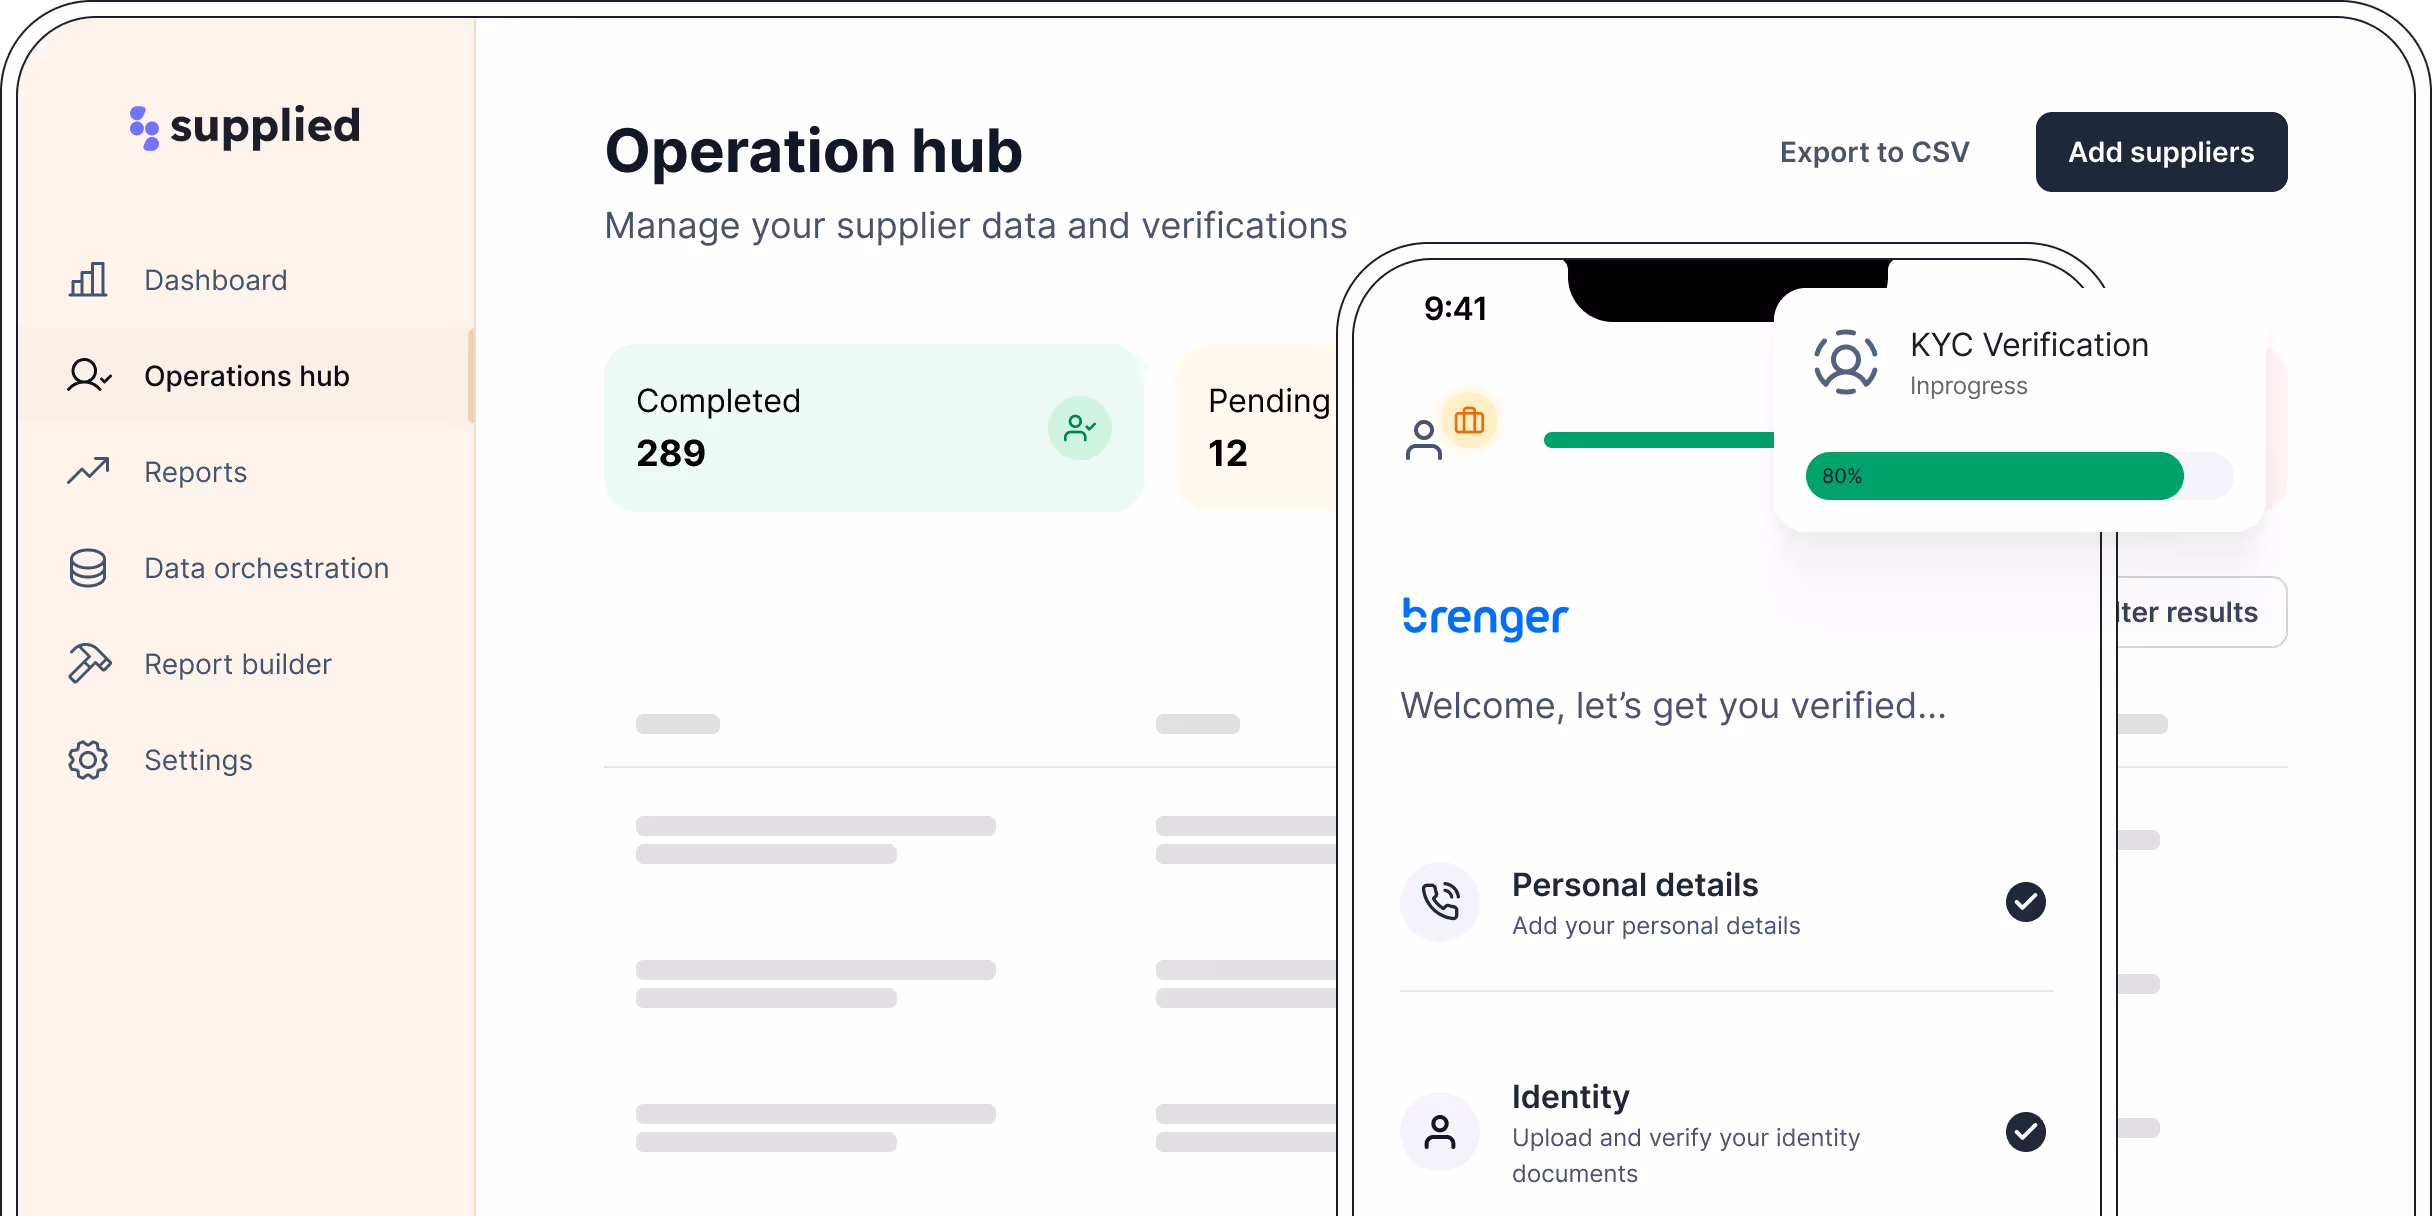This screenshot has width=2432, height=1216.
Task: Go to Data orchestration in sidebar
Action: [x=266, y=568]
